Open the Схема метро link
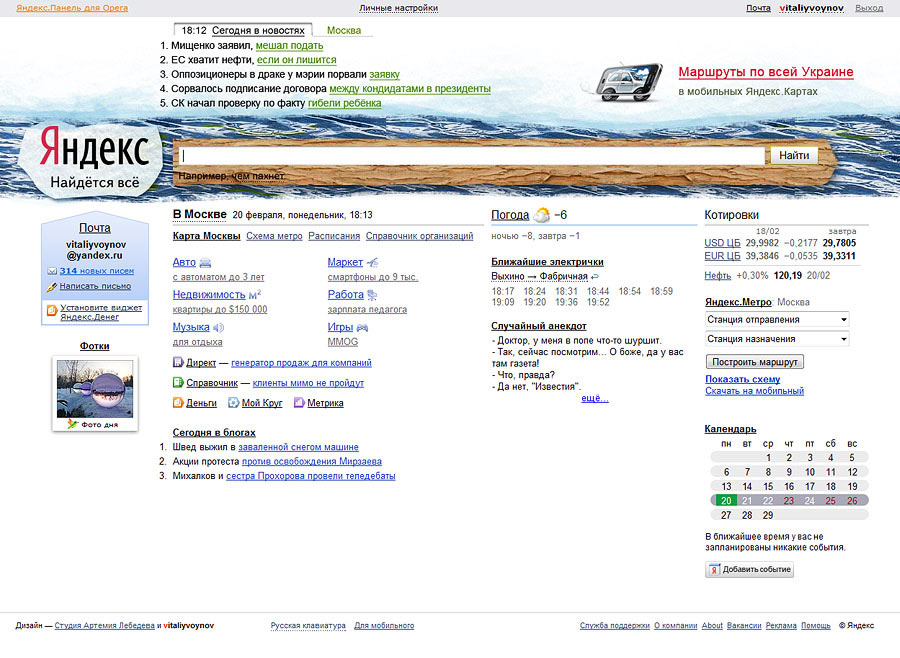The width and height of the screenshot is (900, 658). click(x=274, y=236)
